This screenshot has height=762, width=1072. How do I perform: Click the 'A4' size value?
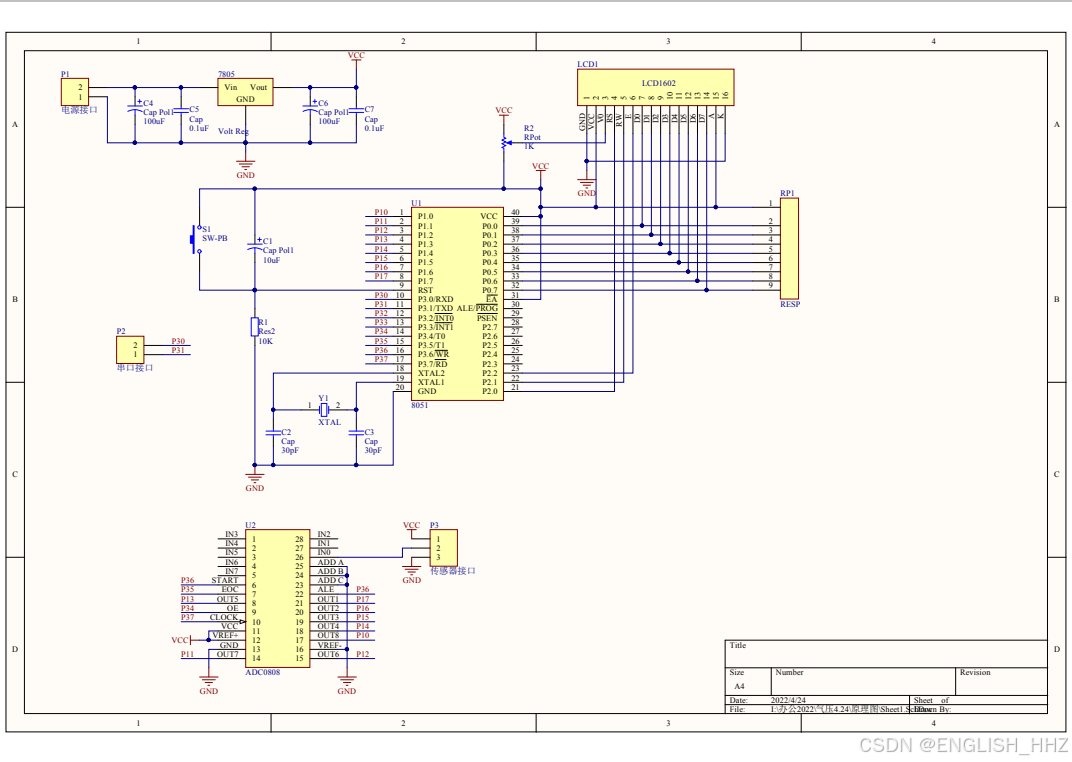pos(739,686)
